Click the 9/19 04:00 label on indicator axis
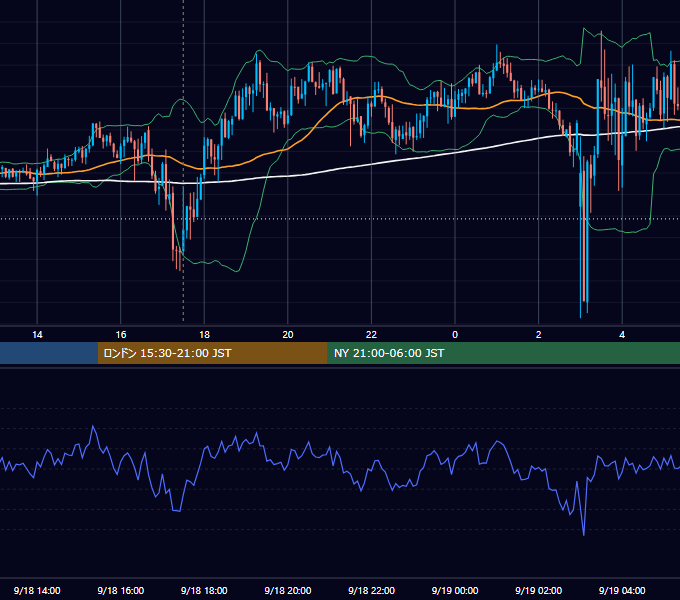Screen dimensions: 680x600 (x=622, y=590)
